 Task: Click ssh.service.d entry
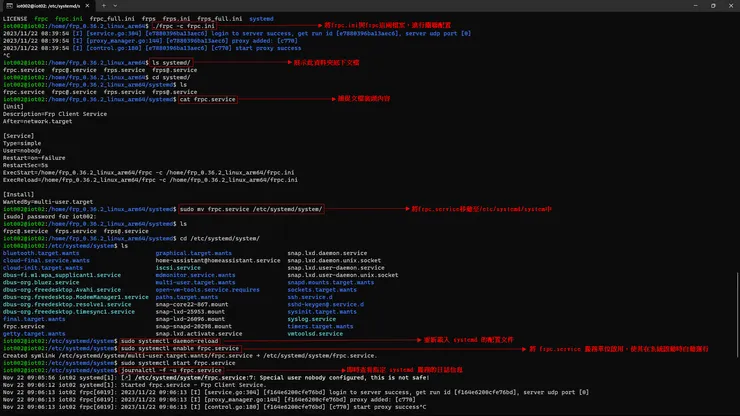click(x=310, y=297)
